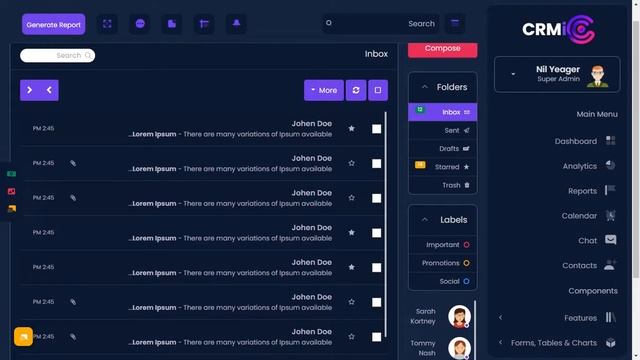Click the Forms, Tables & Charts cube icon
The height and width of the screenshot is (360, 640).
click(x=611, y=342)
